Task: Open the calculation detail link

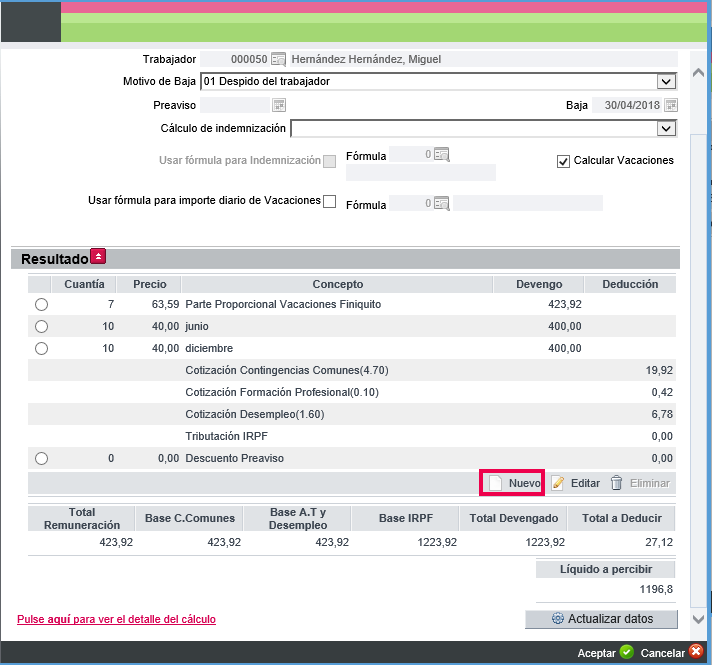Action: [116, 619]
